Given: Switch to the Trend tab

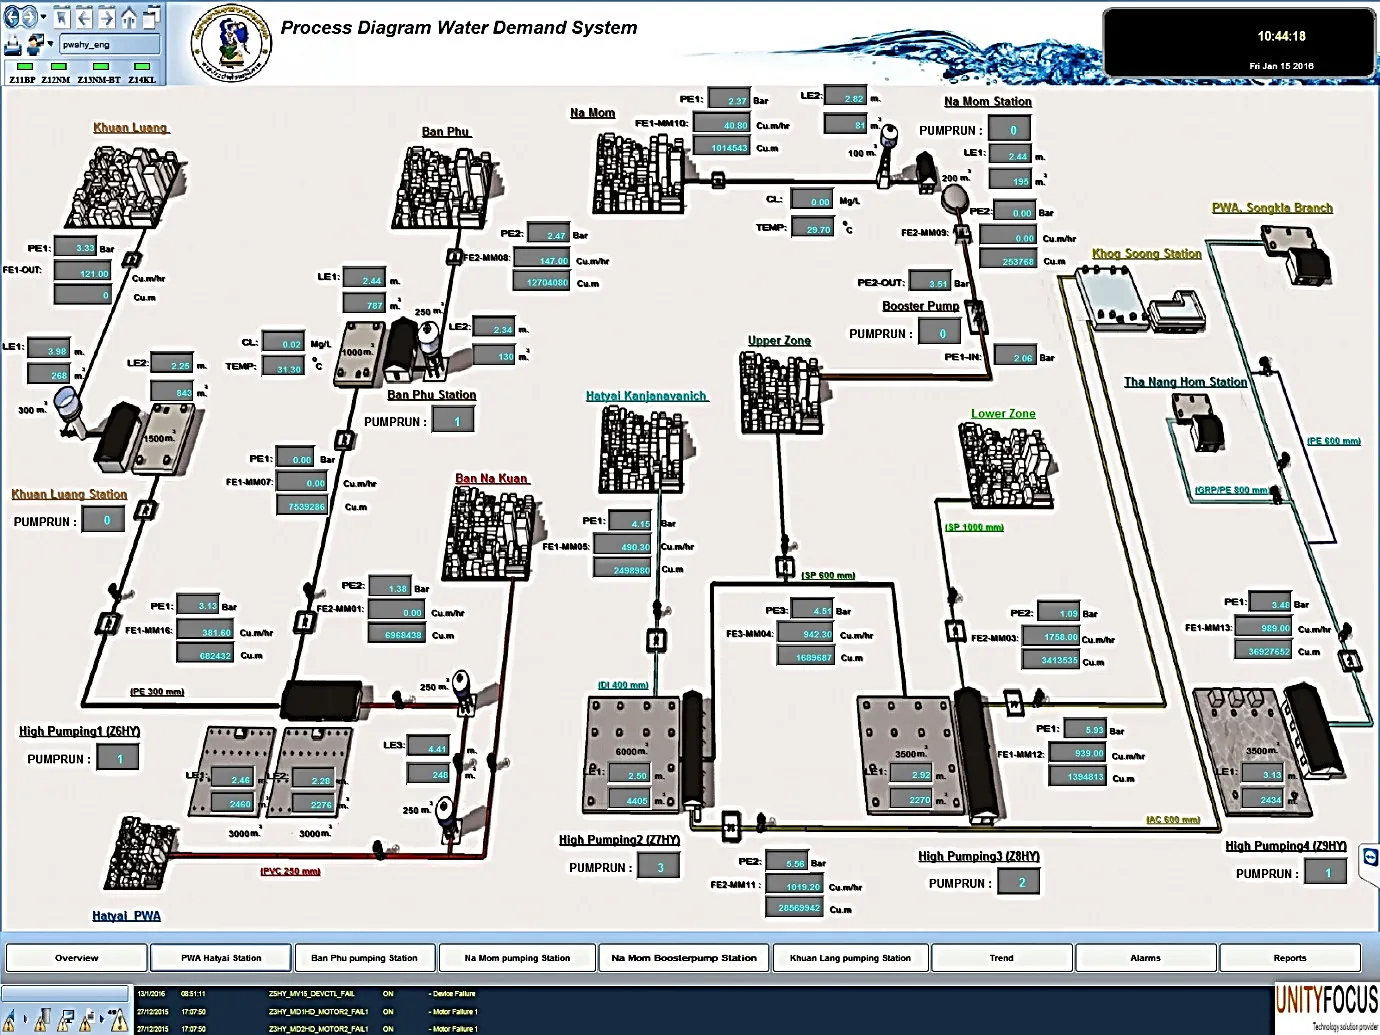Looking at the screenshot, I should click(x=1001, y=958).
